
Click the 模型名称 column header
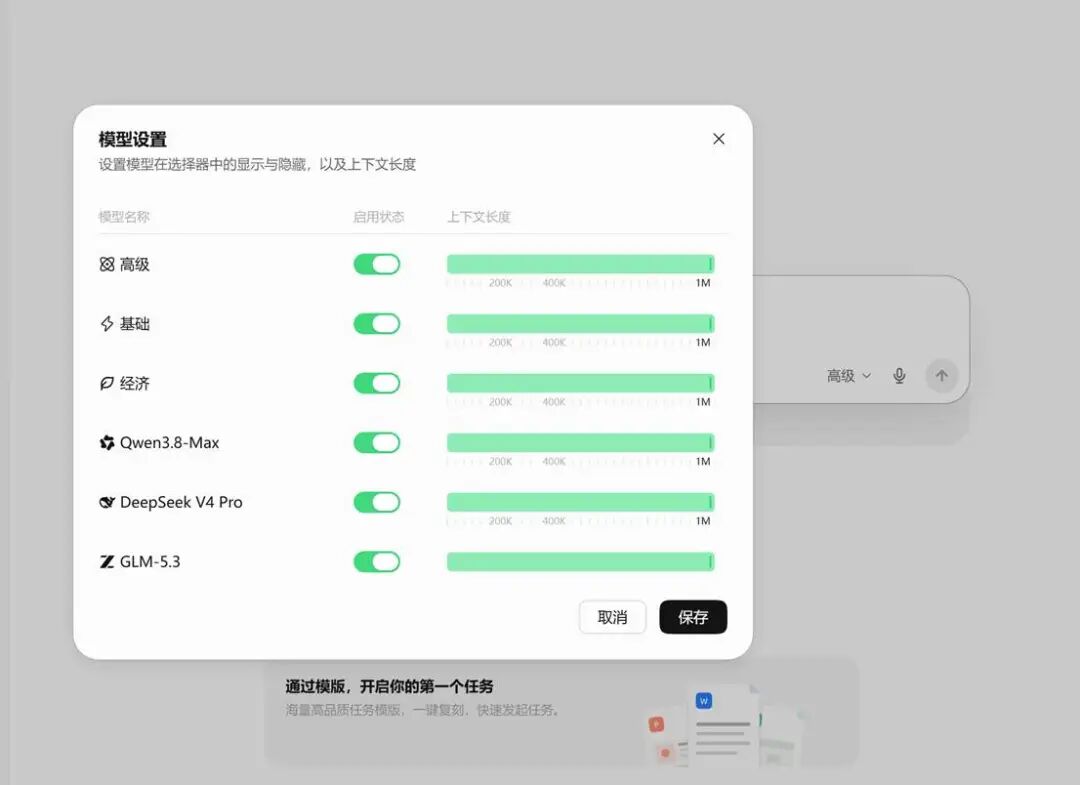[x=124, y=217]
